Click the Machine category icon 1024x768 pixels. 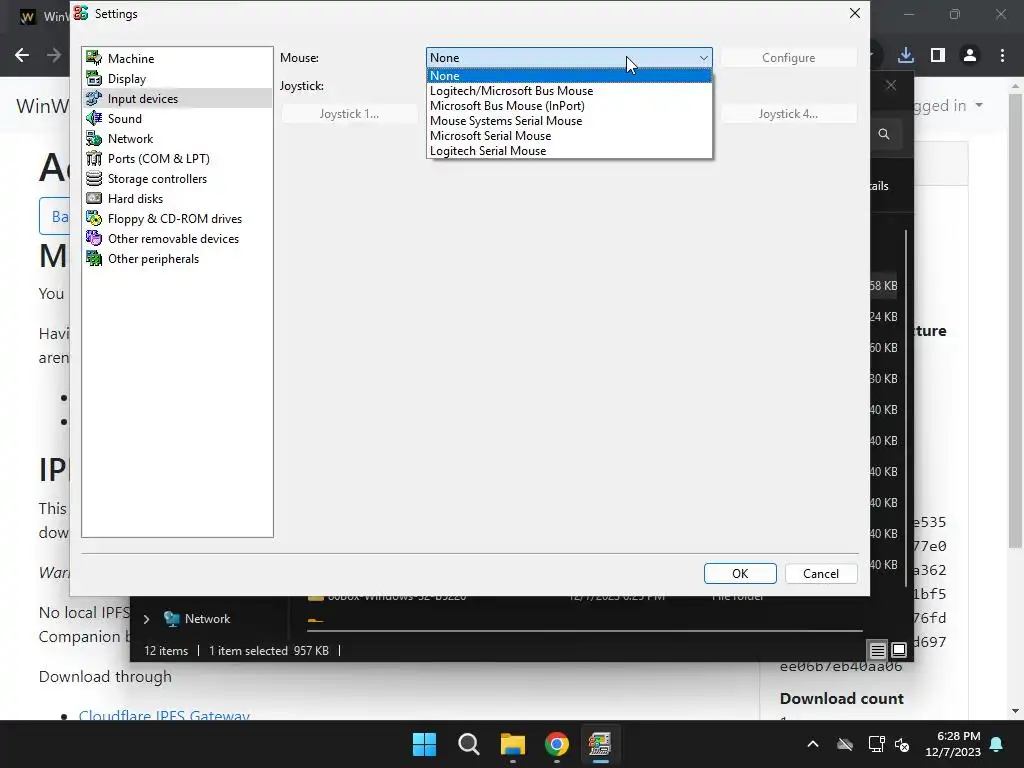(94, 58)
